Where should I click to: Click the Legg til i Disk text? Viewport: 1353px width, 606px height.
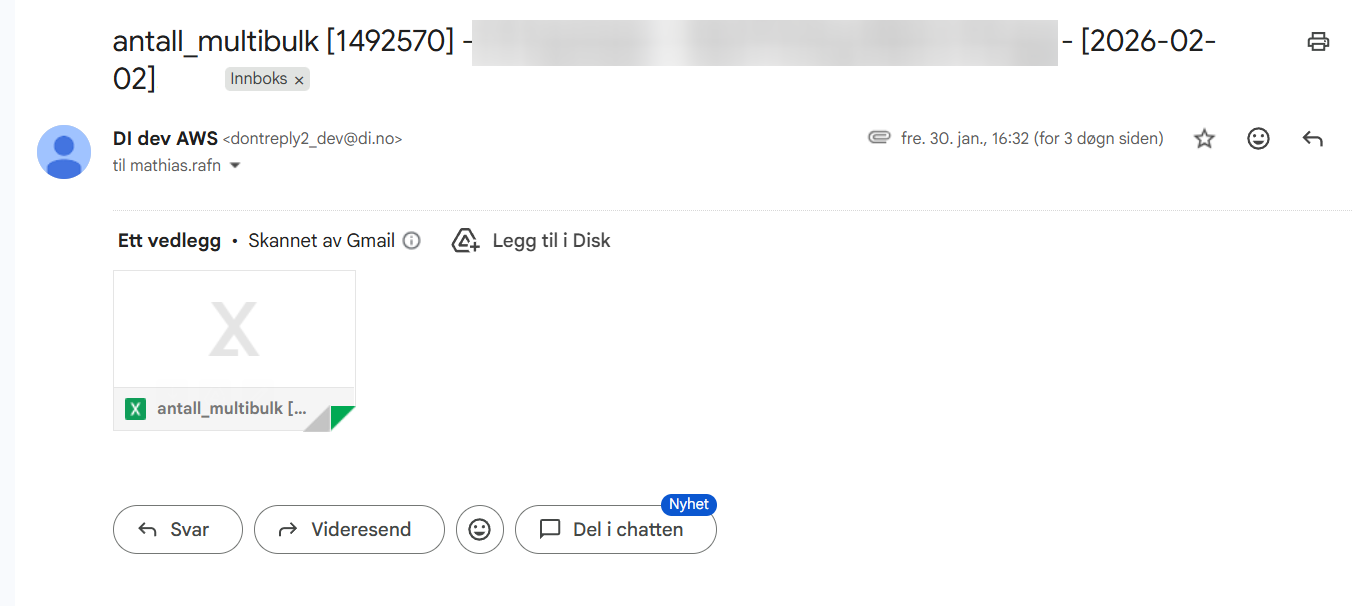pyautogui.click(x=551, y=241)
